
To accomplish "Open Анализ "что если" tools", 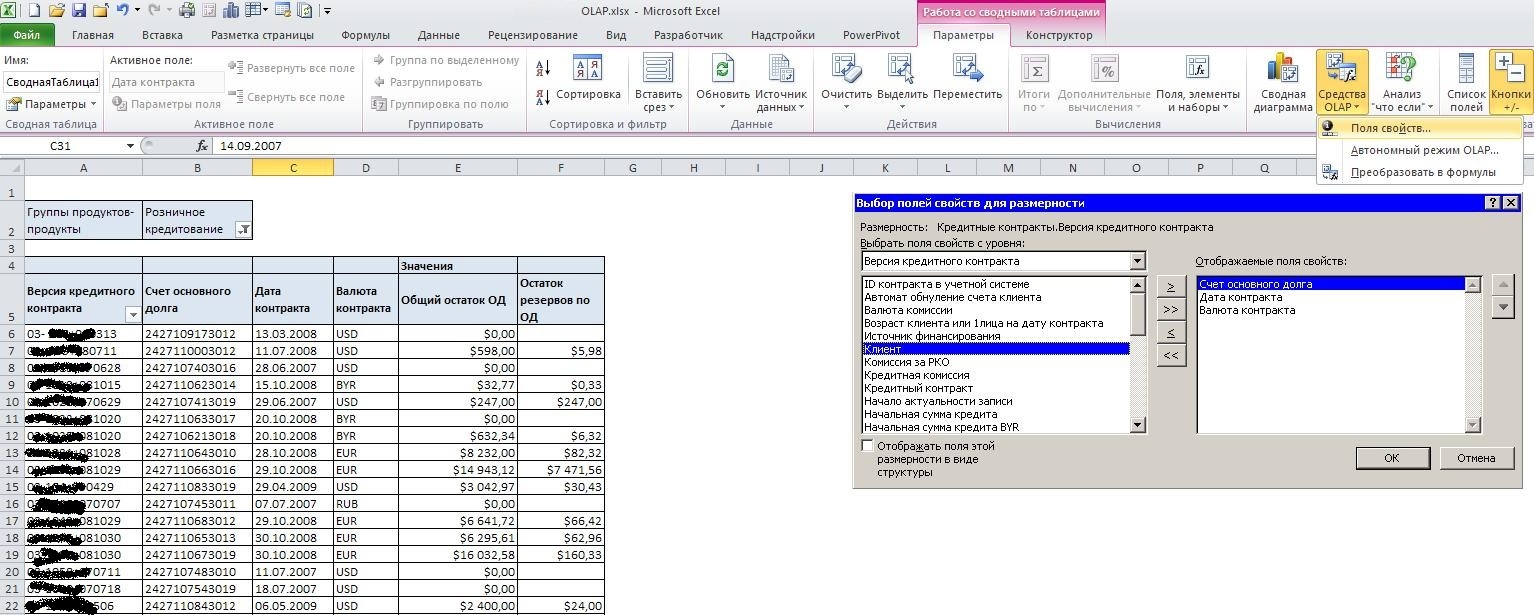I will click(x=1402, y=83).
